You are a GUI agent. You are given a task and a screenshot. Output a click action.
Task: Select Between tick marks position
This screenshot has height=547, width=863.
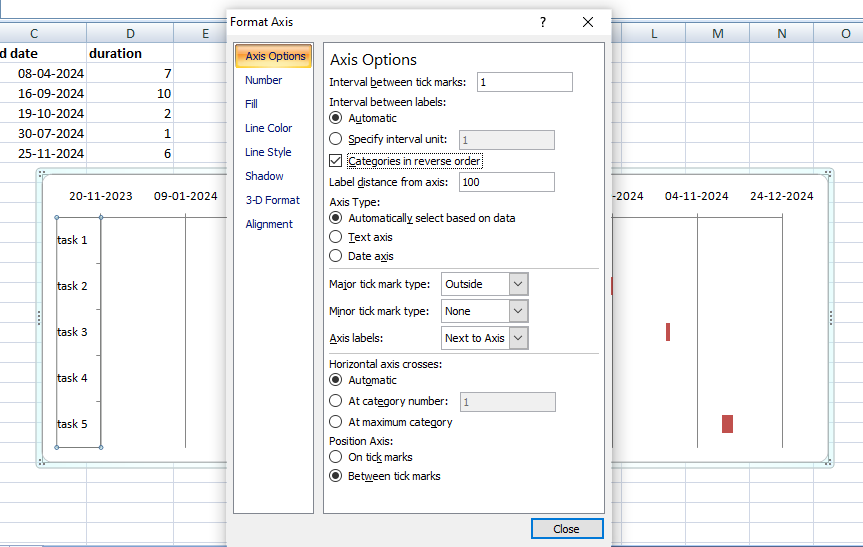point(335,476)
